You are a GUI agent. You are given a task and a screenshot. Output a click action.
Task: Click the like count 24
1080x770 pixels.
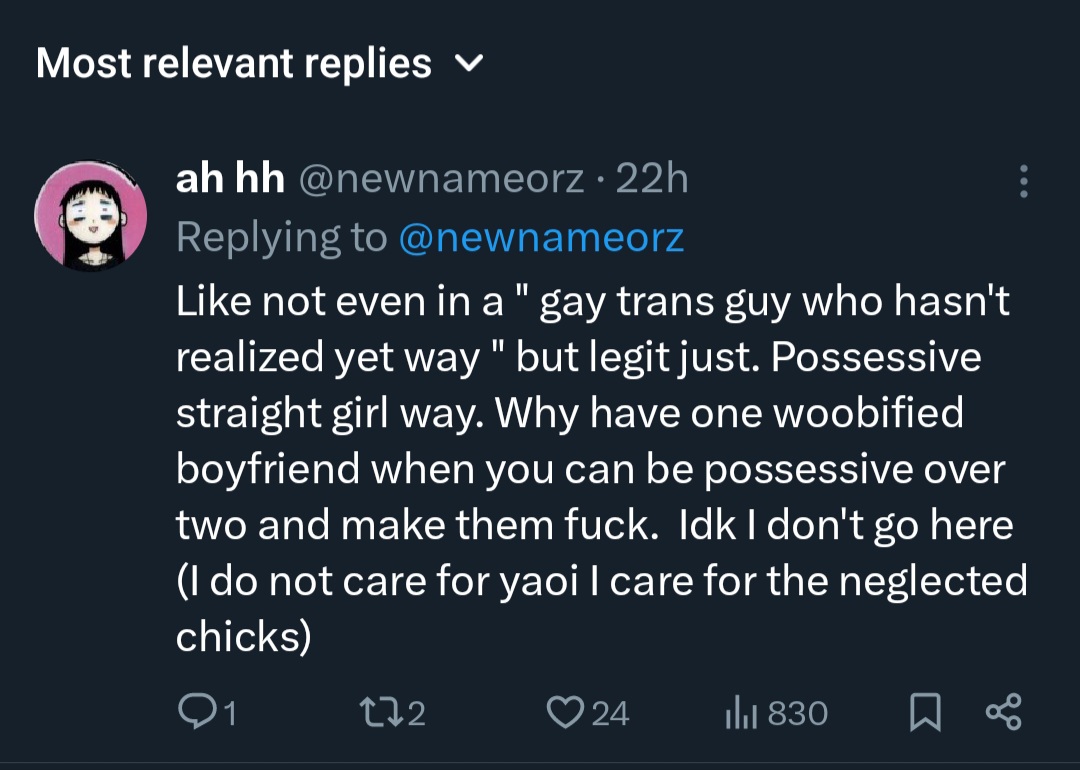coord(609,713)
